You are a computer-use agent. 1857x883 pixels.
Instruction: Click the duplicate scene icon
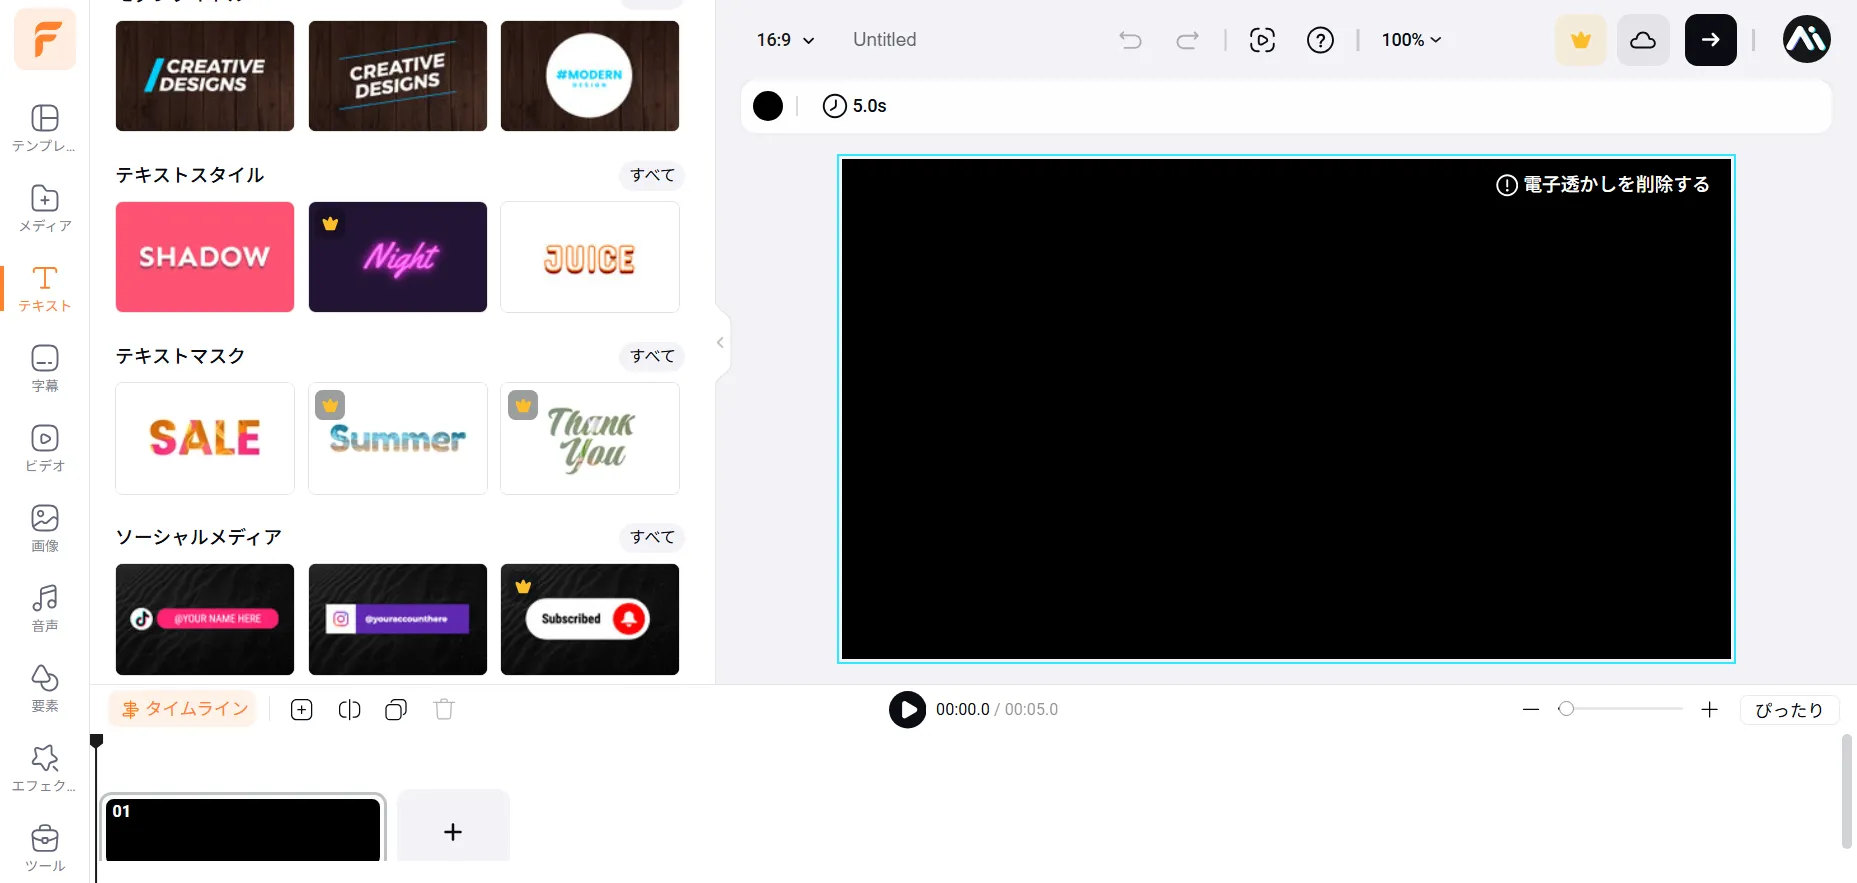click(x=396, y=710)
